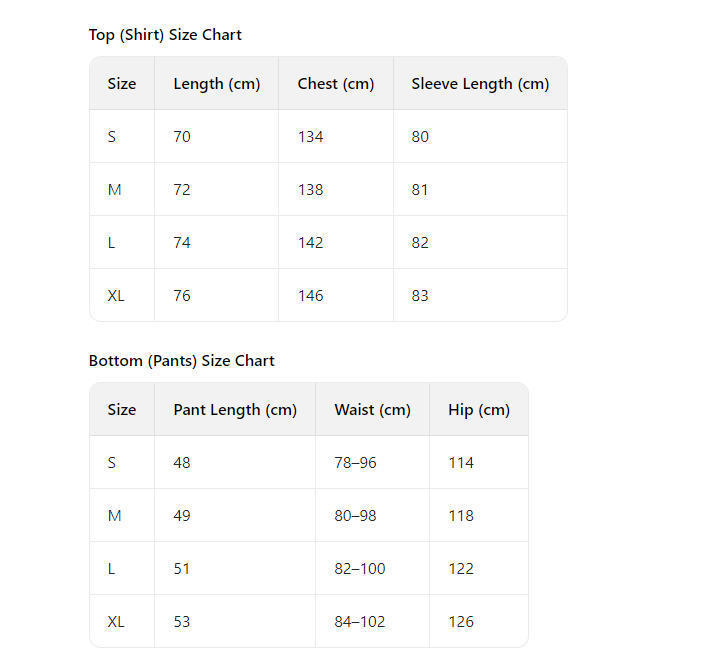Viewport: 709px width, 661px height.
Task: Select the Chest (cm) column header
Action: click(x=335, y=84)
